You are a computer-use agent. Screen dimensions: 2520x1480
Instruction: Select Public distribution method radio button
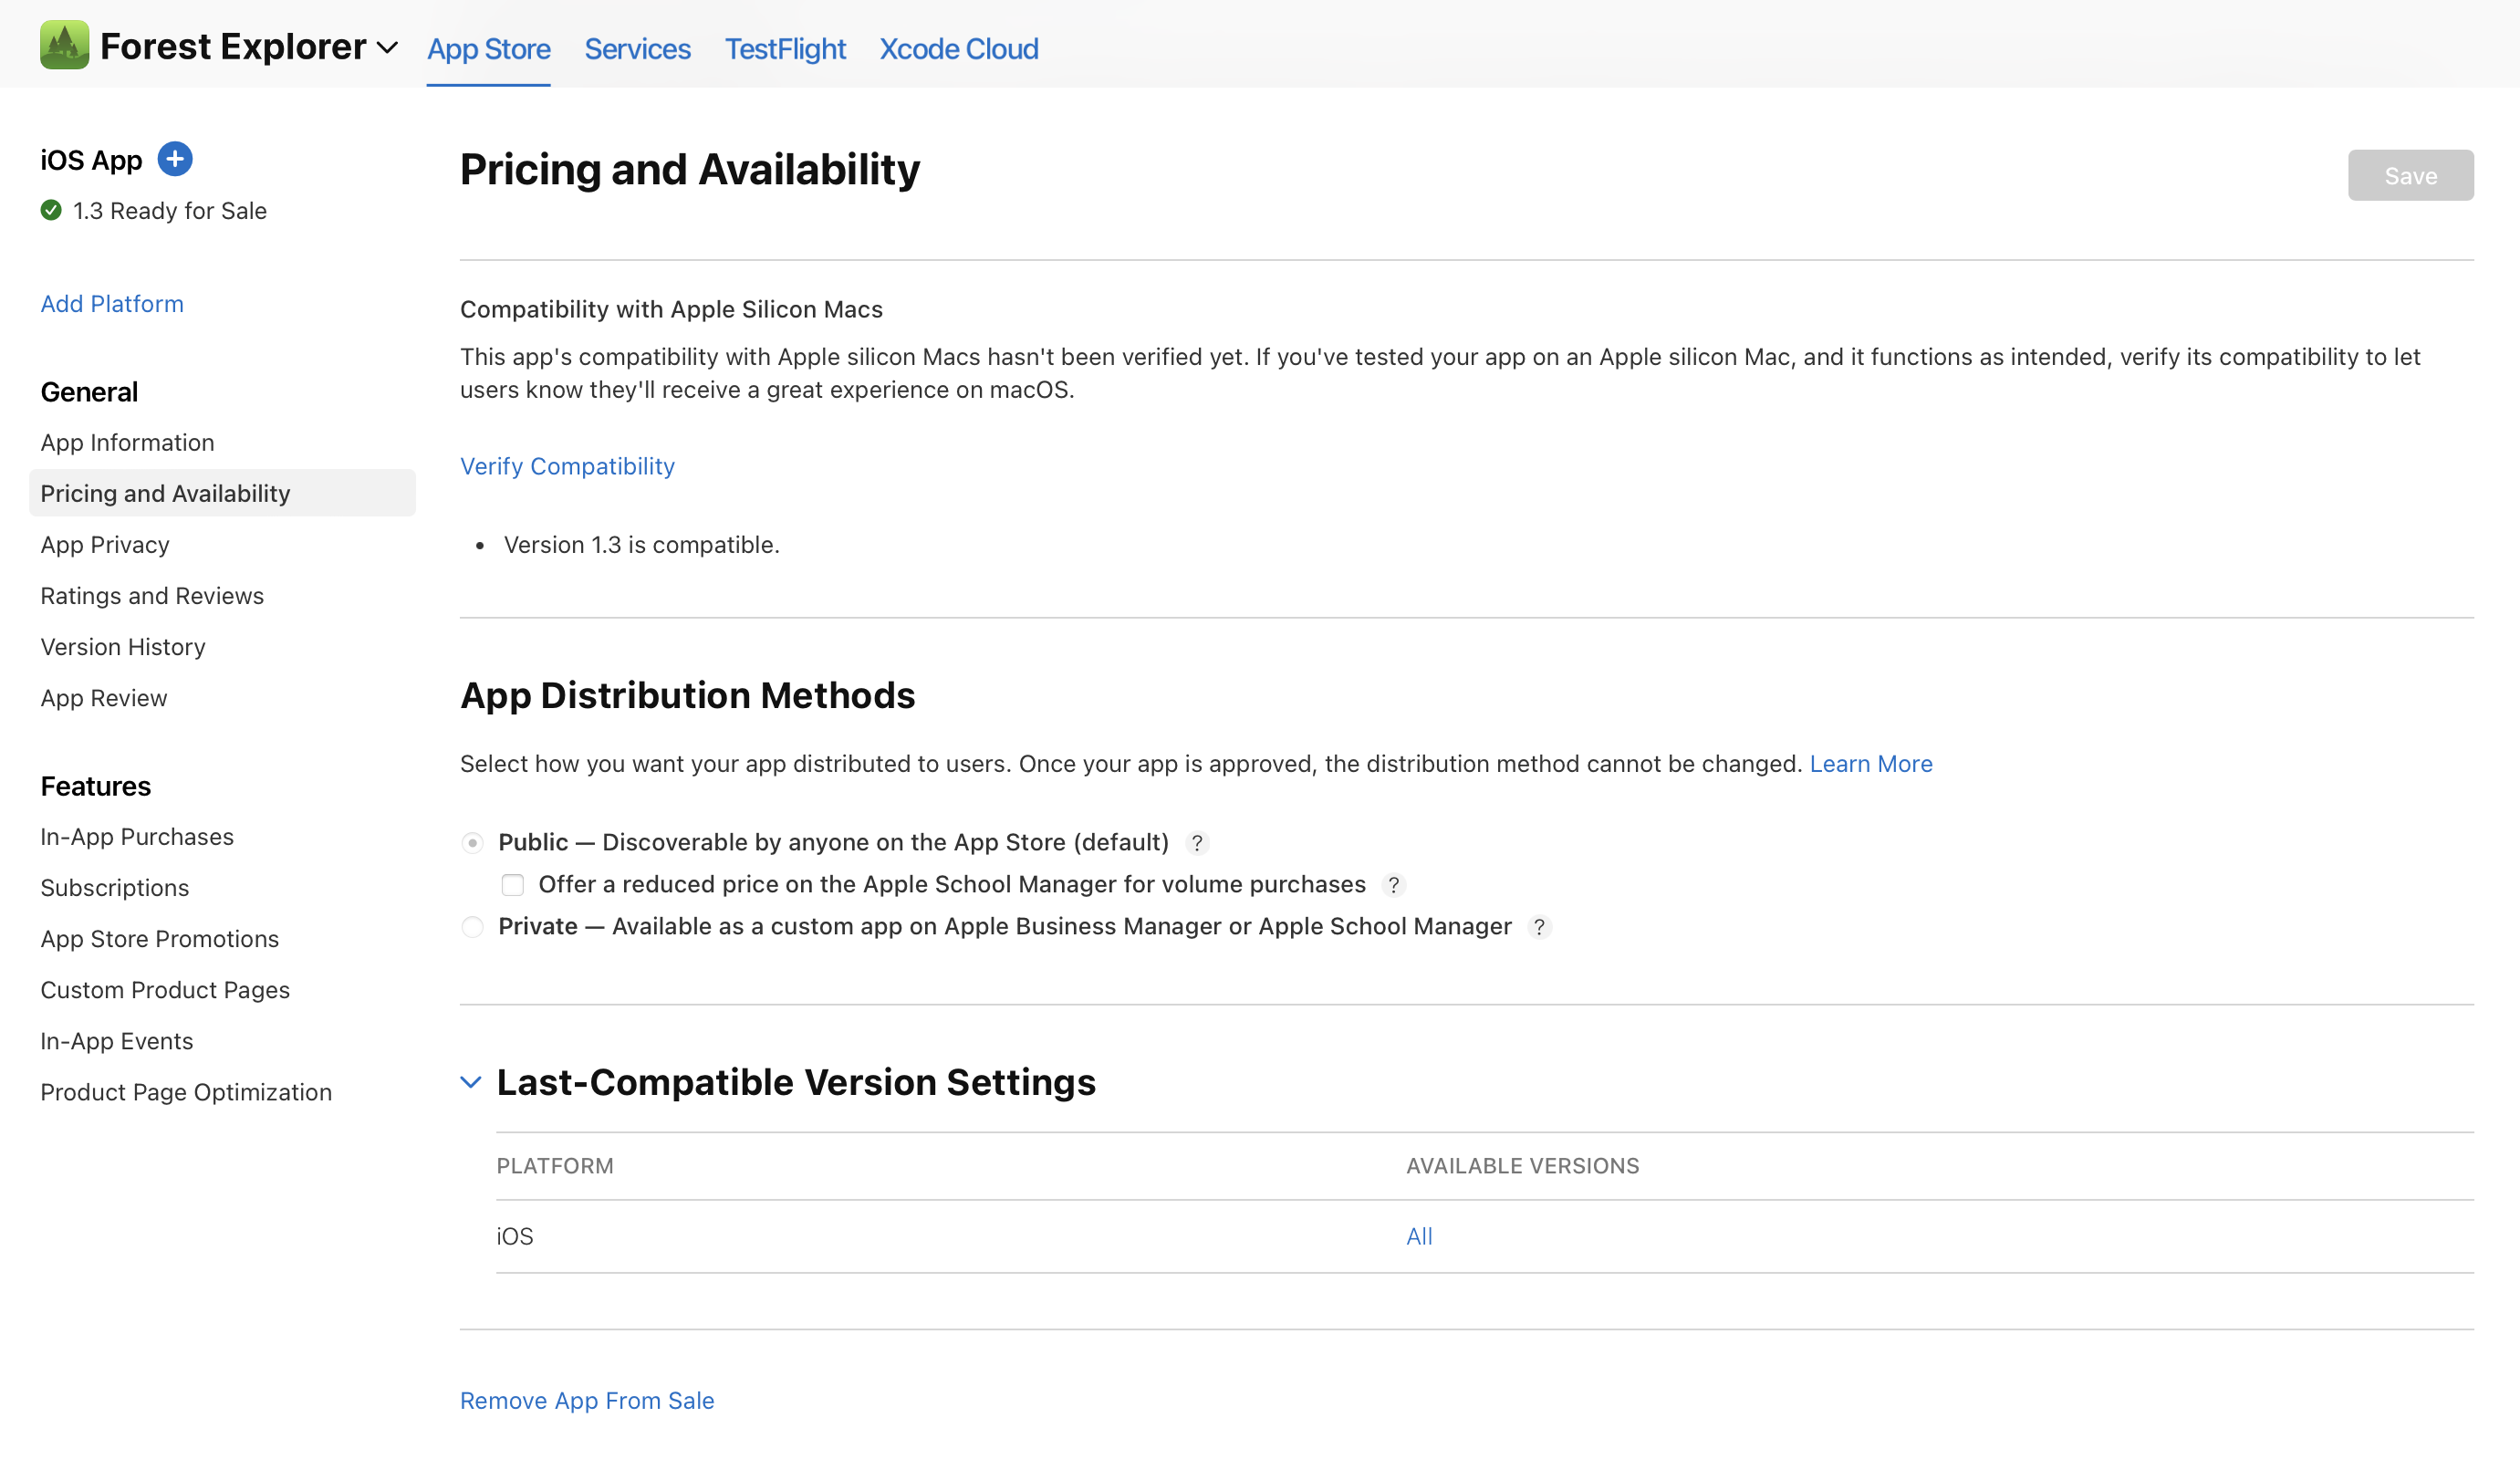click(472, 842)
